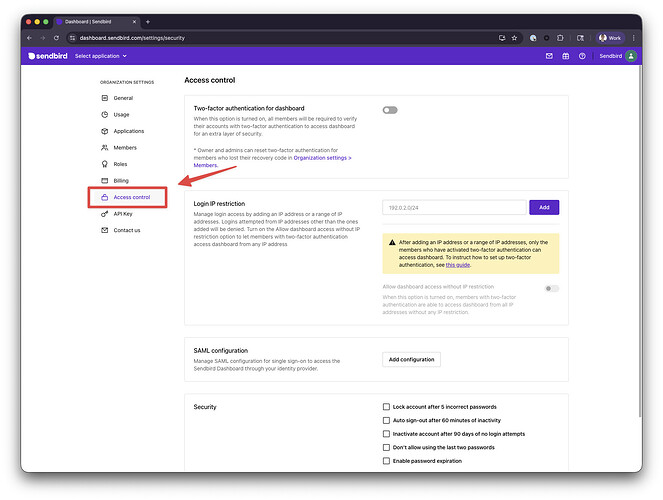This screenshot has width=663, height=500.
Task: Select Access control in the sidebar
Action: point(132,197)
